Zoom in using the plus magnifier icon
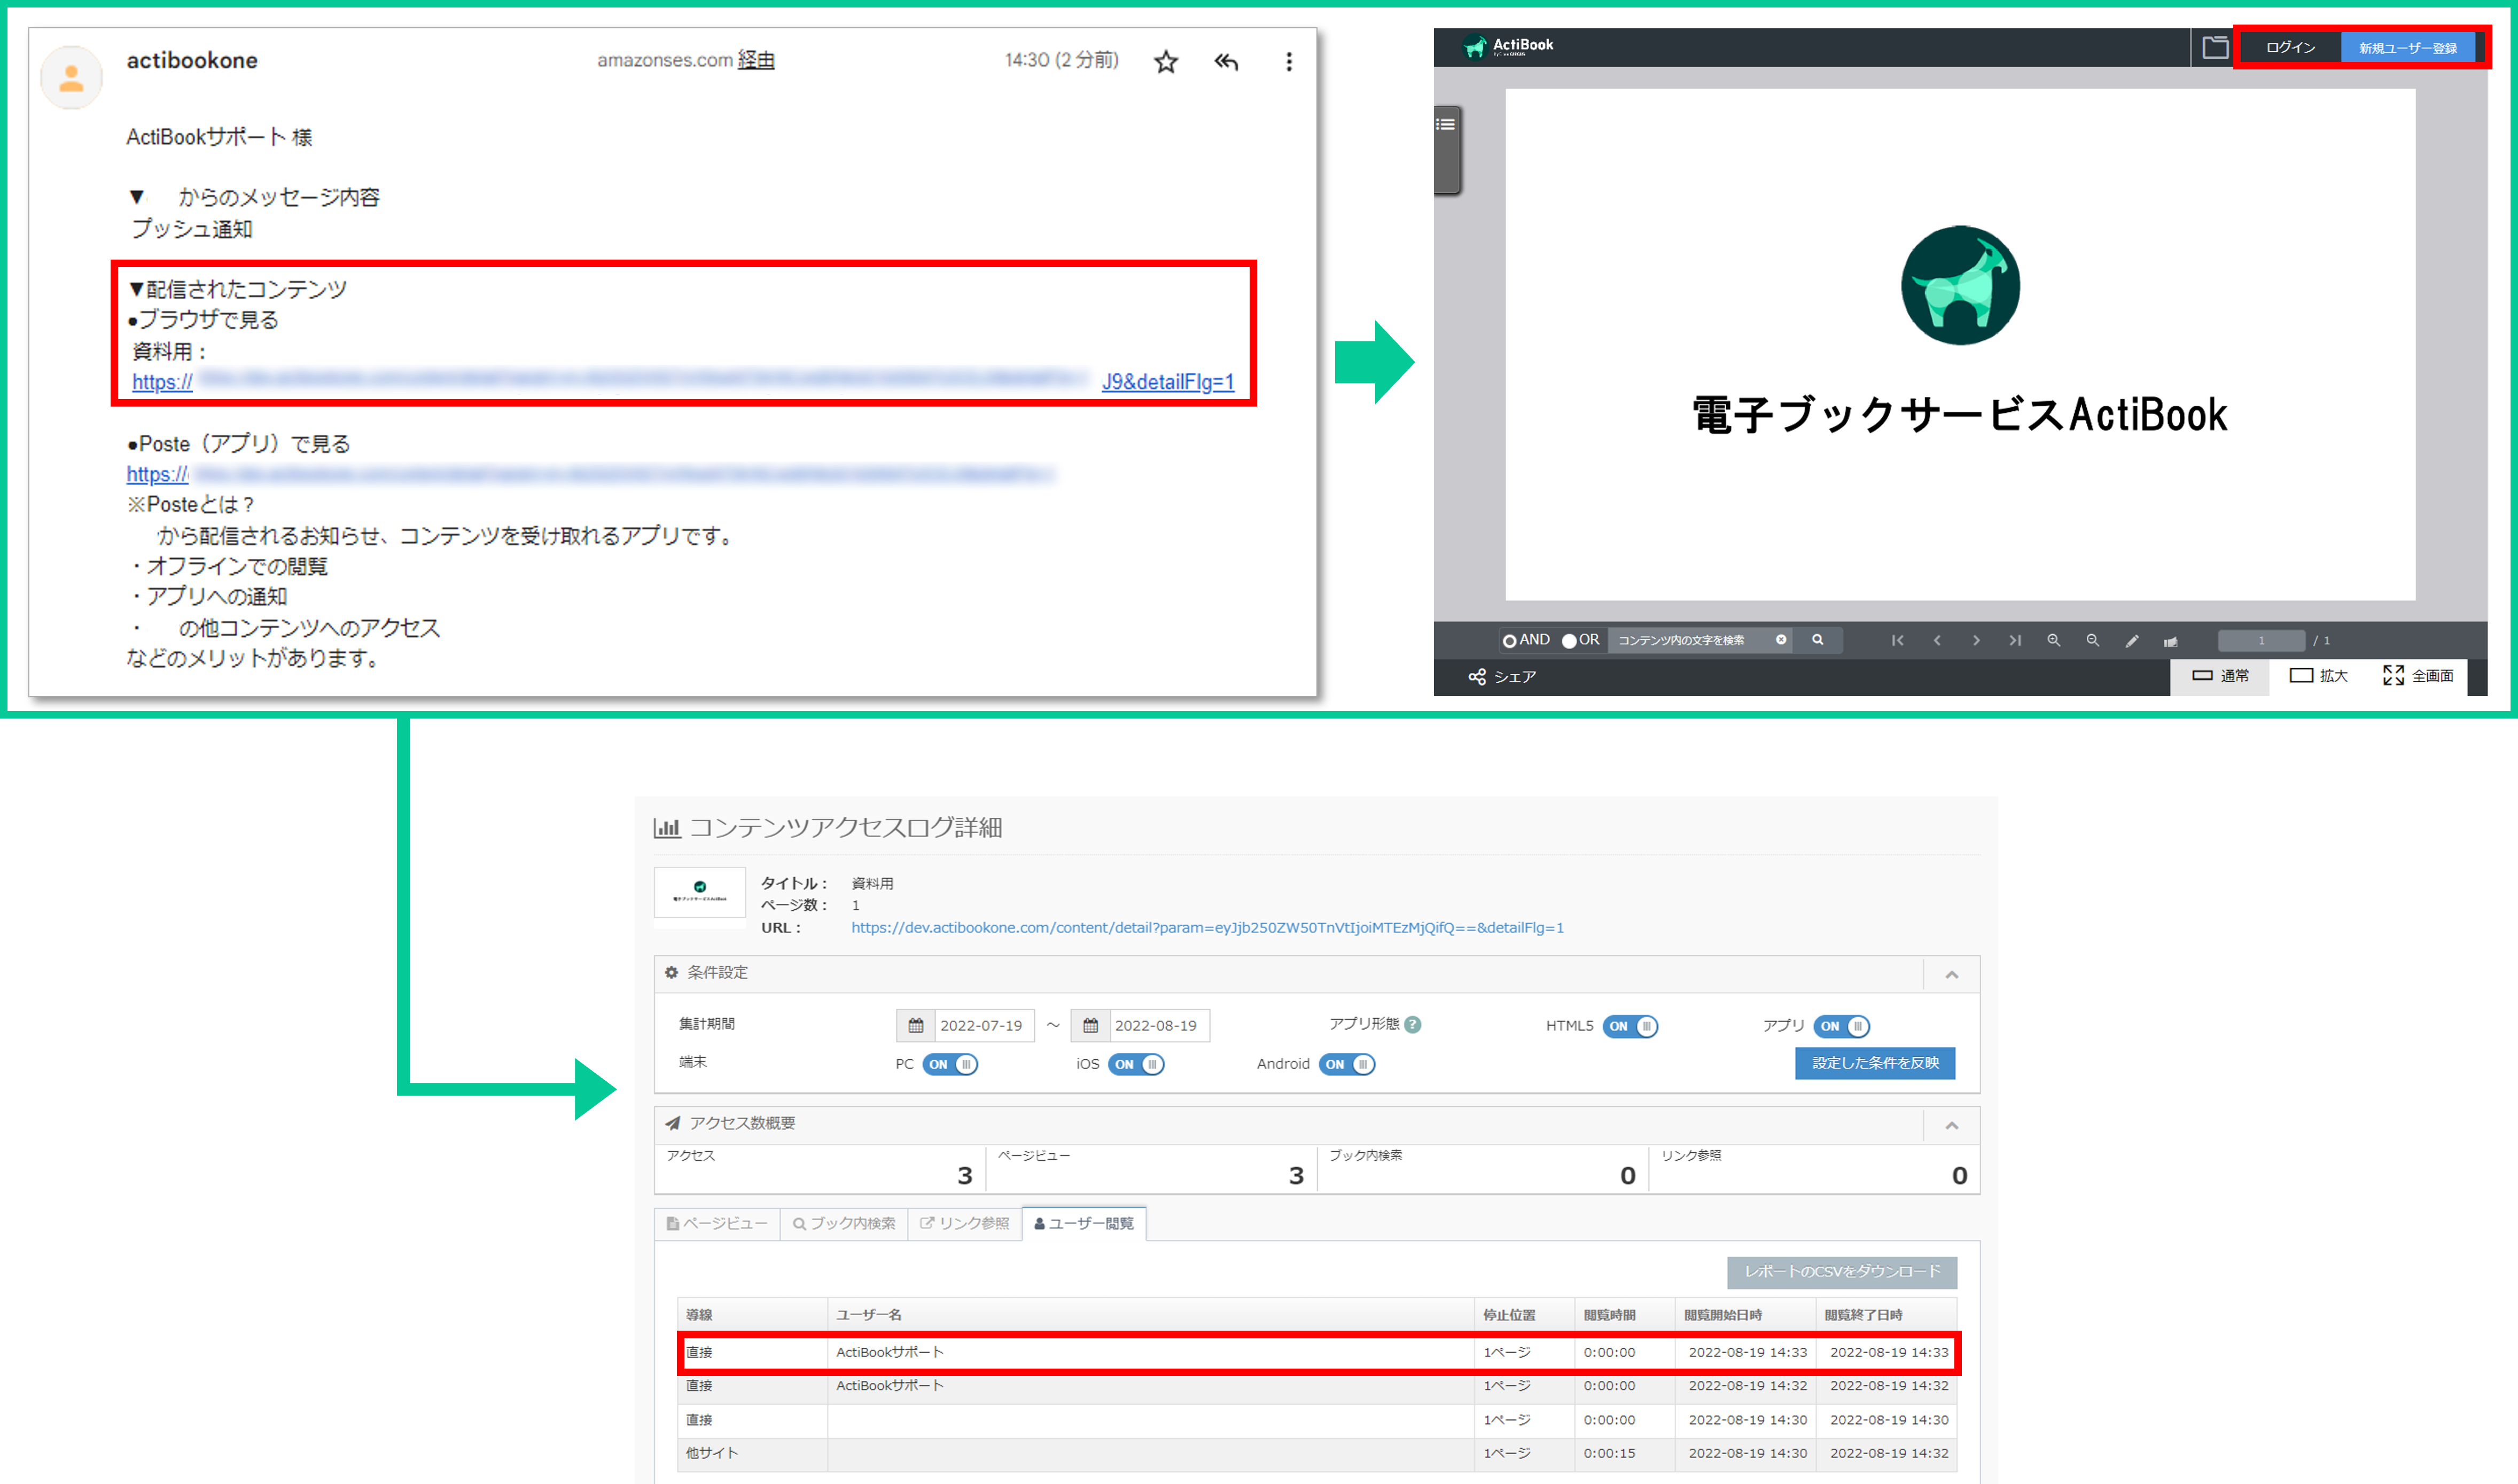The width and height of the screenshot is (2518, 1484). pos(2053,640)
